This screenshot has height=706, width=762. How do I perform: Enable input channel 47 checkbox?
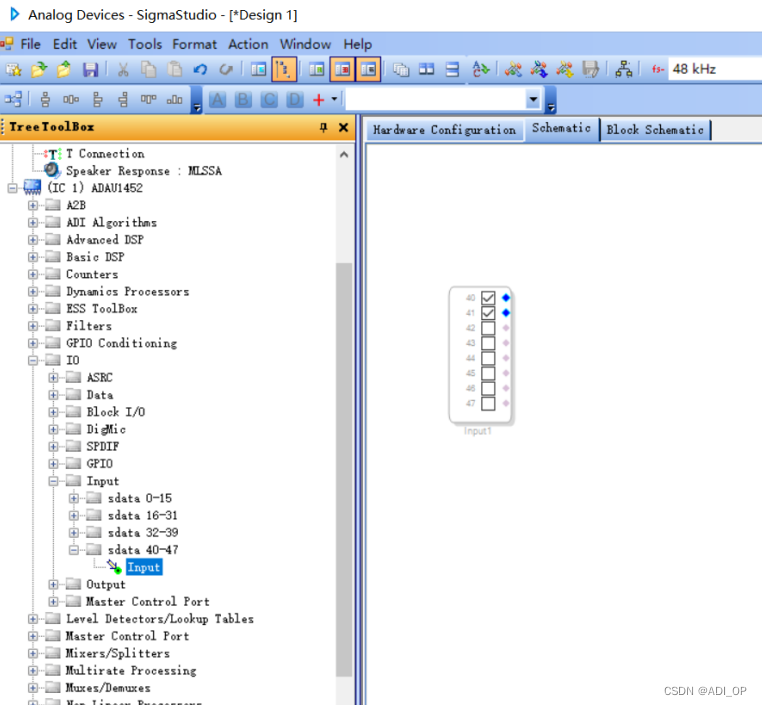point(488,403)
